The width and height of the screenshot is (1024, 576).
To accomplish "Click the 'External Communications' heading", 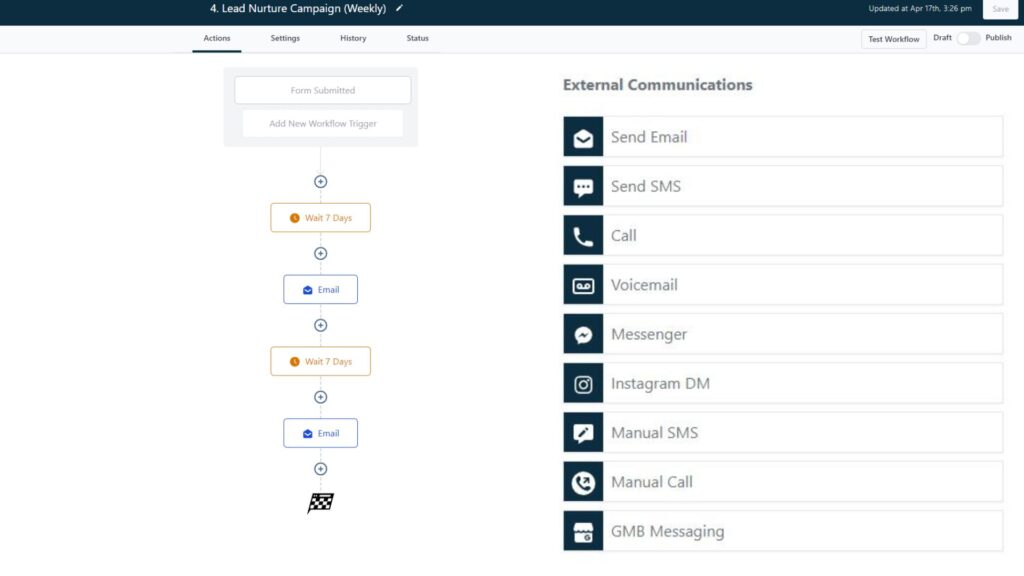I will point(658,85).
